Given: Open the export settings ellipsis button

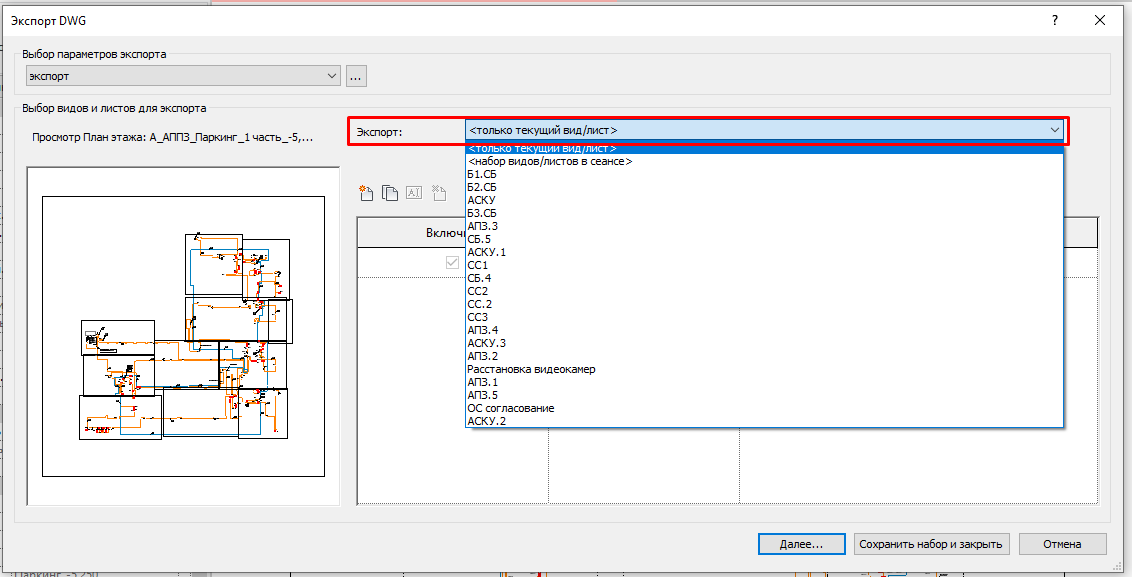Looking at the screenshot, I should pos(357,76).
